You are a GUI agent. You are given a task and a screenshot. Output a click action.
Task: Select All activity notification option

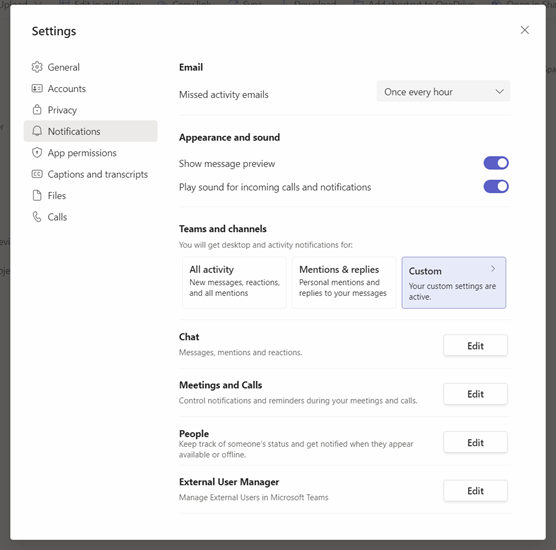pos(234,283)
